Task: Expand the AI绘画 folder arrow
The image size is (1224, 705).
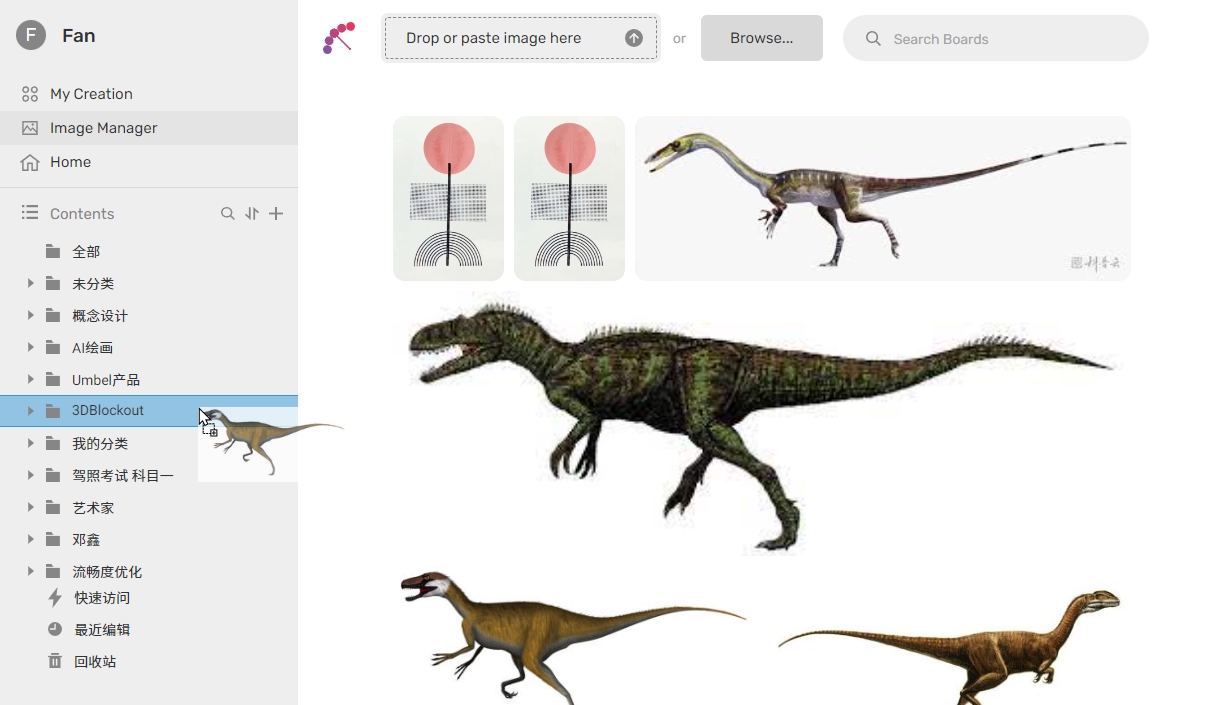Action: click(x=30, y=348)
